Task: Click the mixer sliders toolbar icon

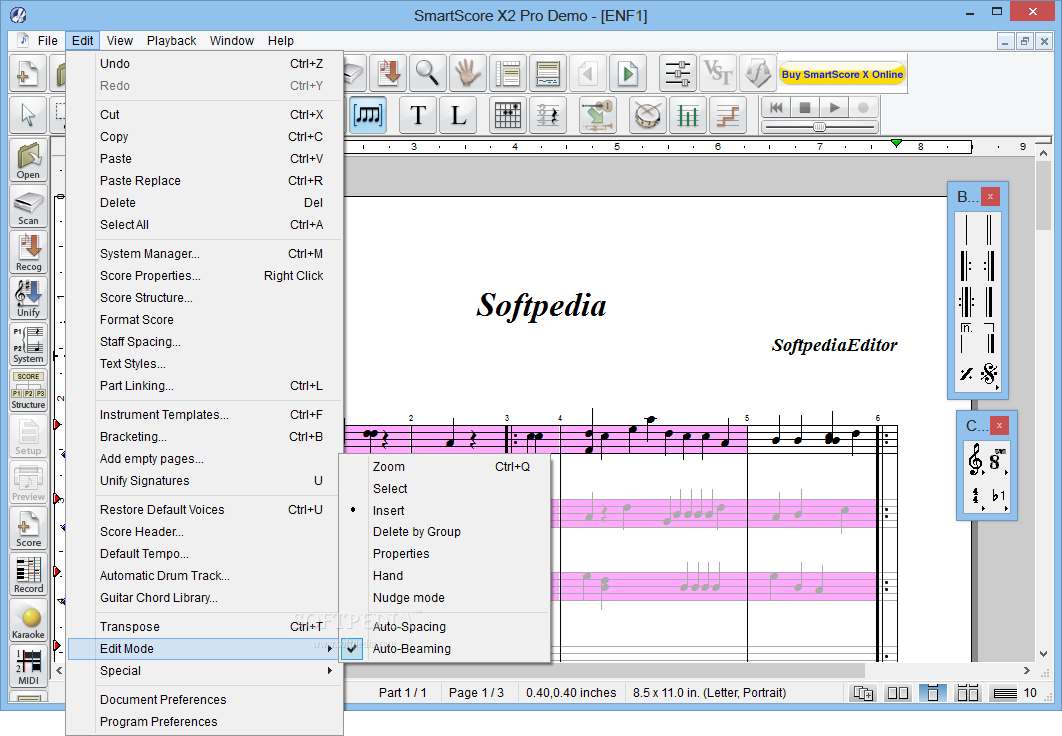Action: click(677, 72)
